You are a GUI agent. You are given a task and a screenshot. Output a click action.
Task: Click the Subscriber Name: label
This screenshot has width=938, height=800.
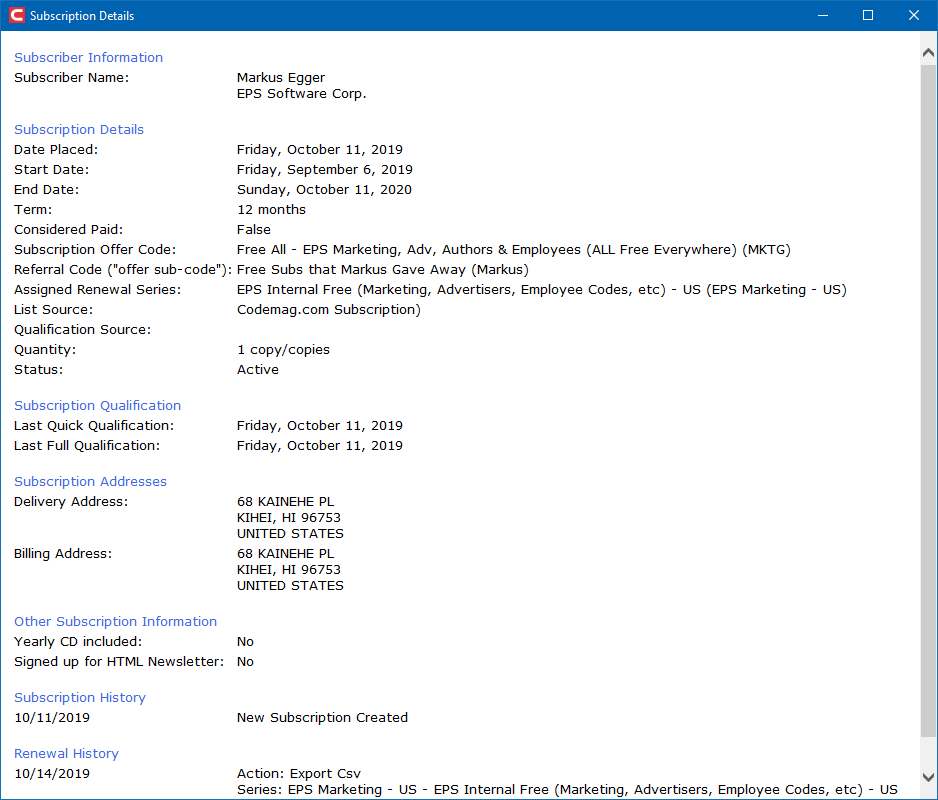71,78
